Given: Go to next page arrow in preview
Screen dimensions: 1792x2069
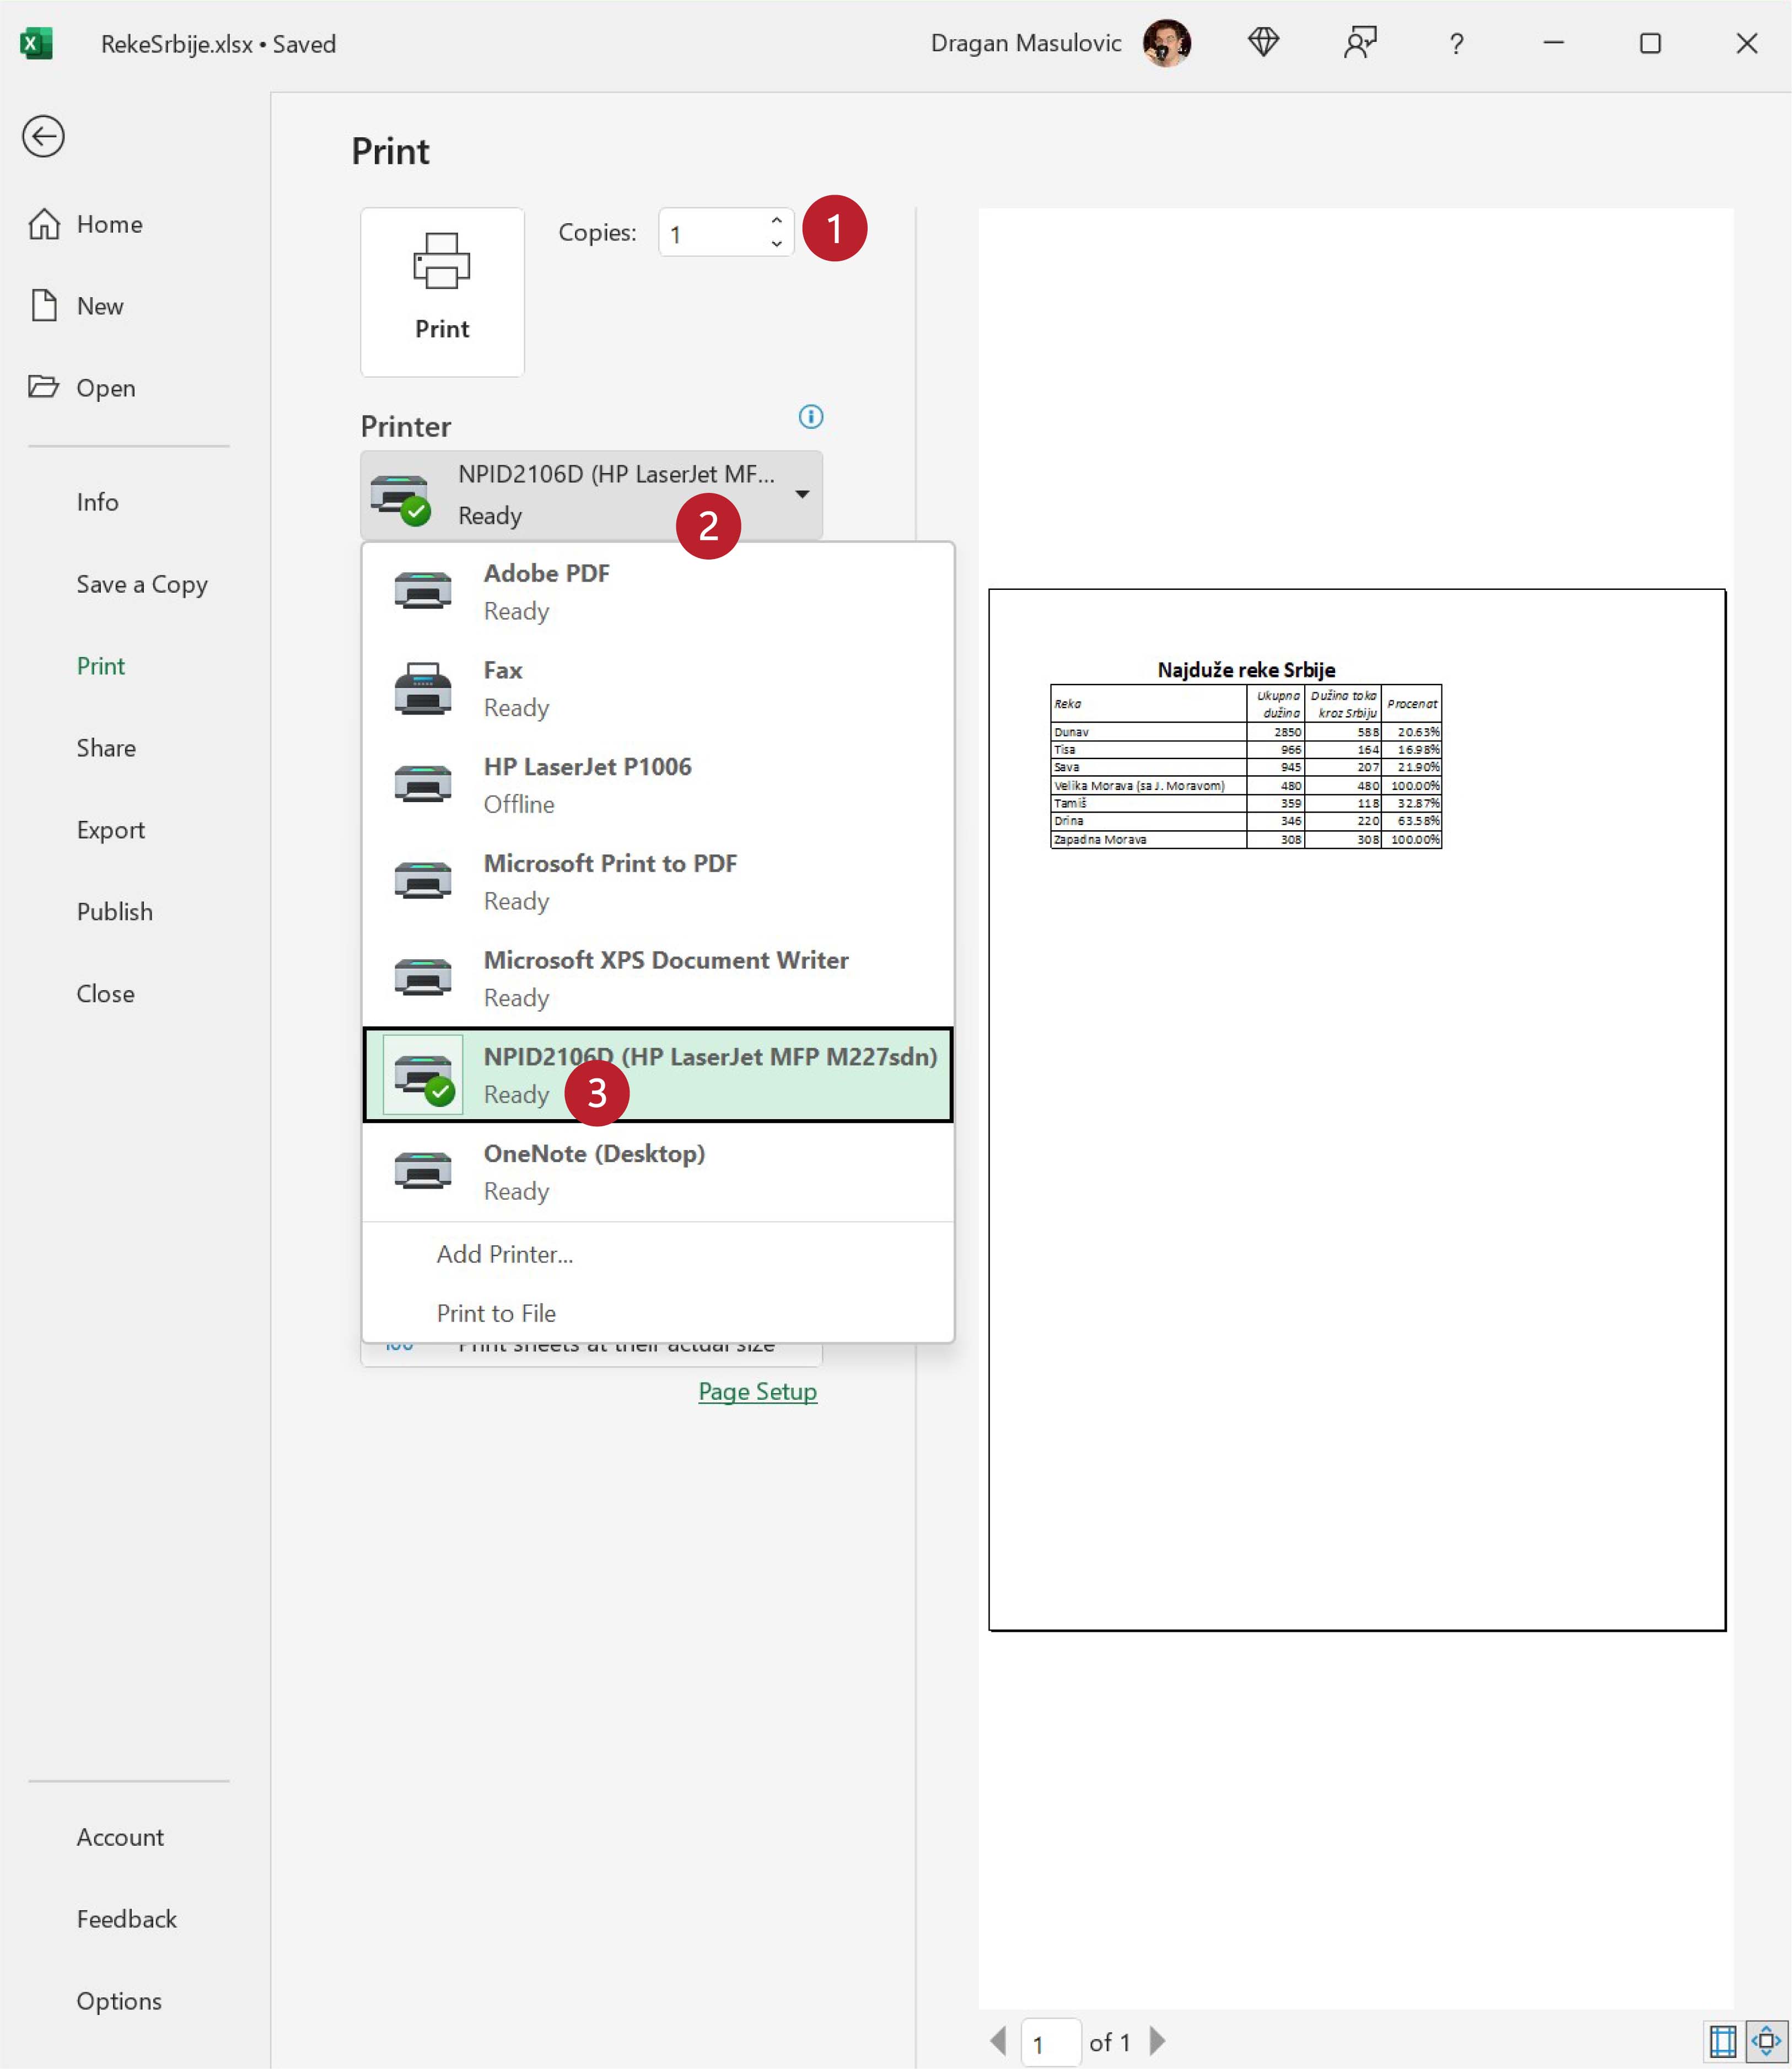Looking at the screenshot, I should (1158, 2040).
